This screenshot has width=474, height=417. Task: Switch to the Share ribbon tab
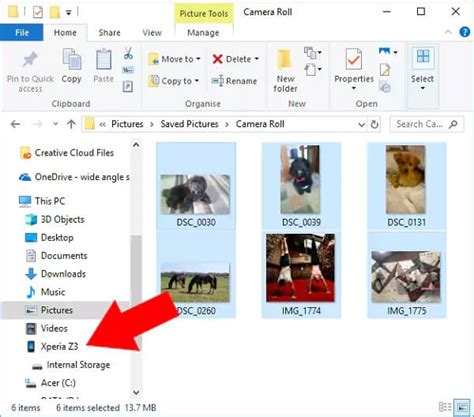(109, 33)
